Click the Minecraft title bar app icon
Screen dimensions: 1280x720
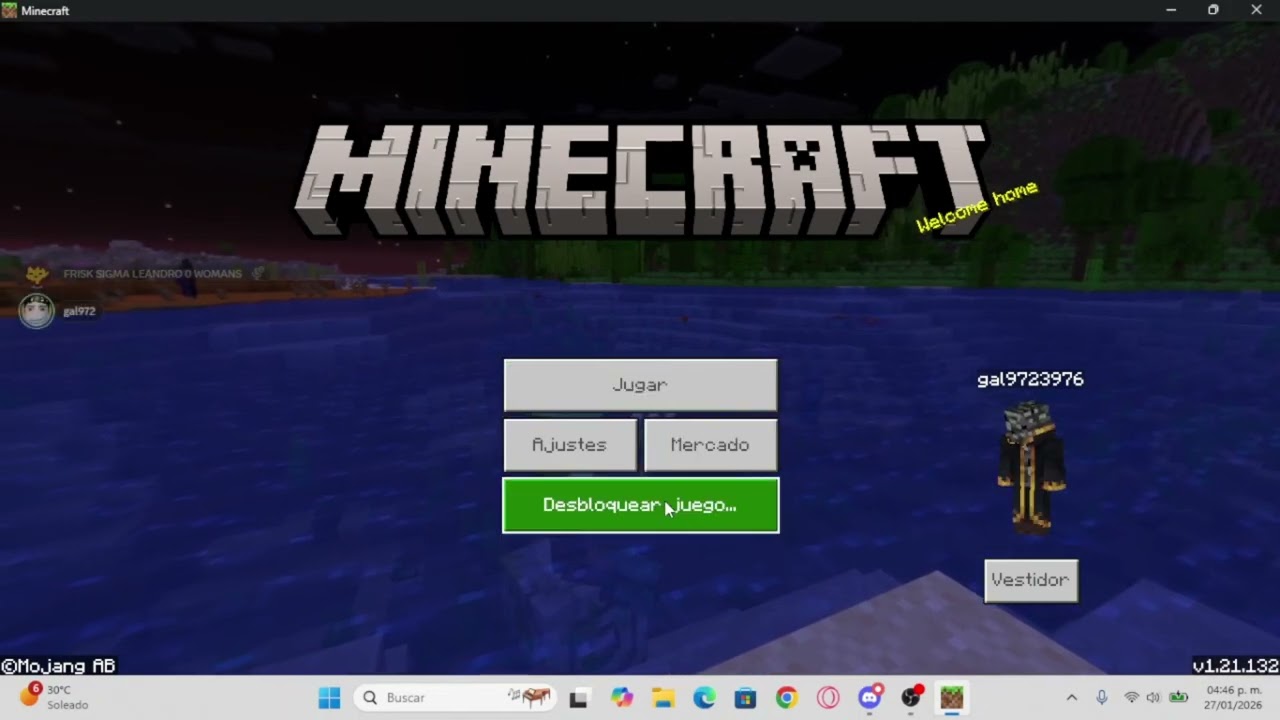[x=10, y=10]
